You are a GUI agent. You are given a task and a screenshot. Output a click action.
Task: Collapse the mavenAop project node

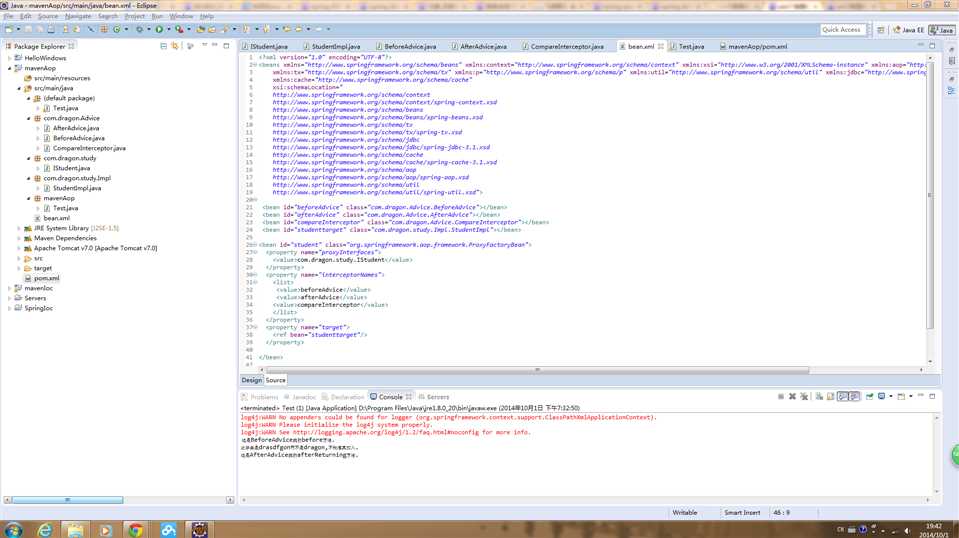tap(9, 68)
